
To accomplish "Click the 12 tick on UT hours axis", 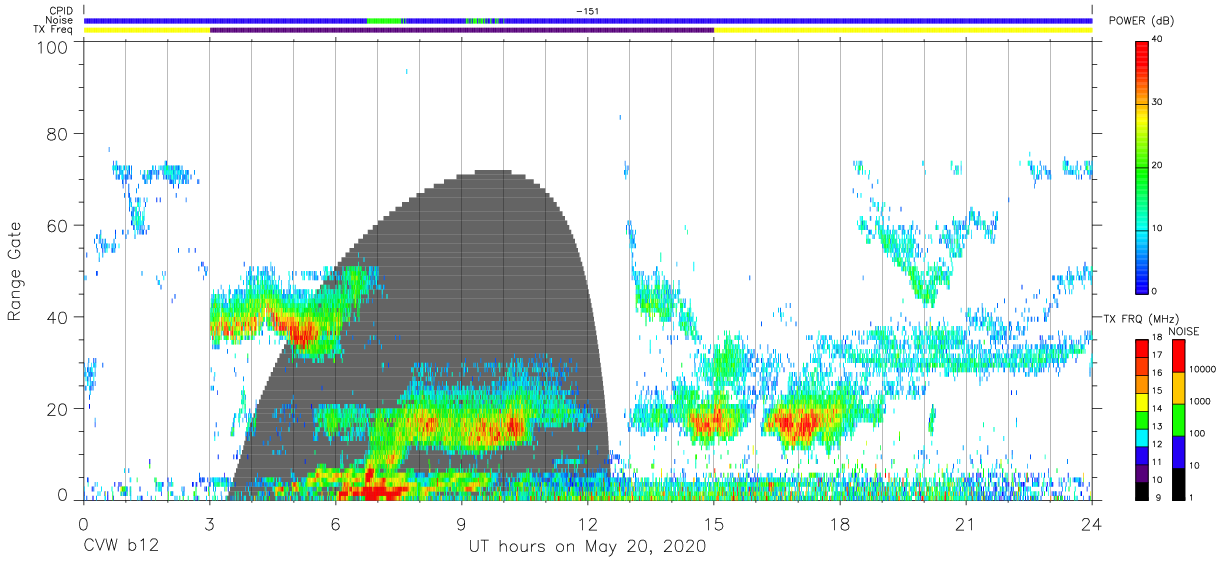I will click(x=588, y=524).
